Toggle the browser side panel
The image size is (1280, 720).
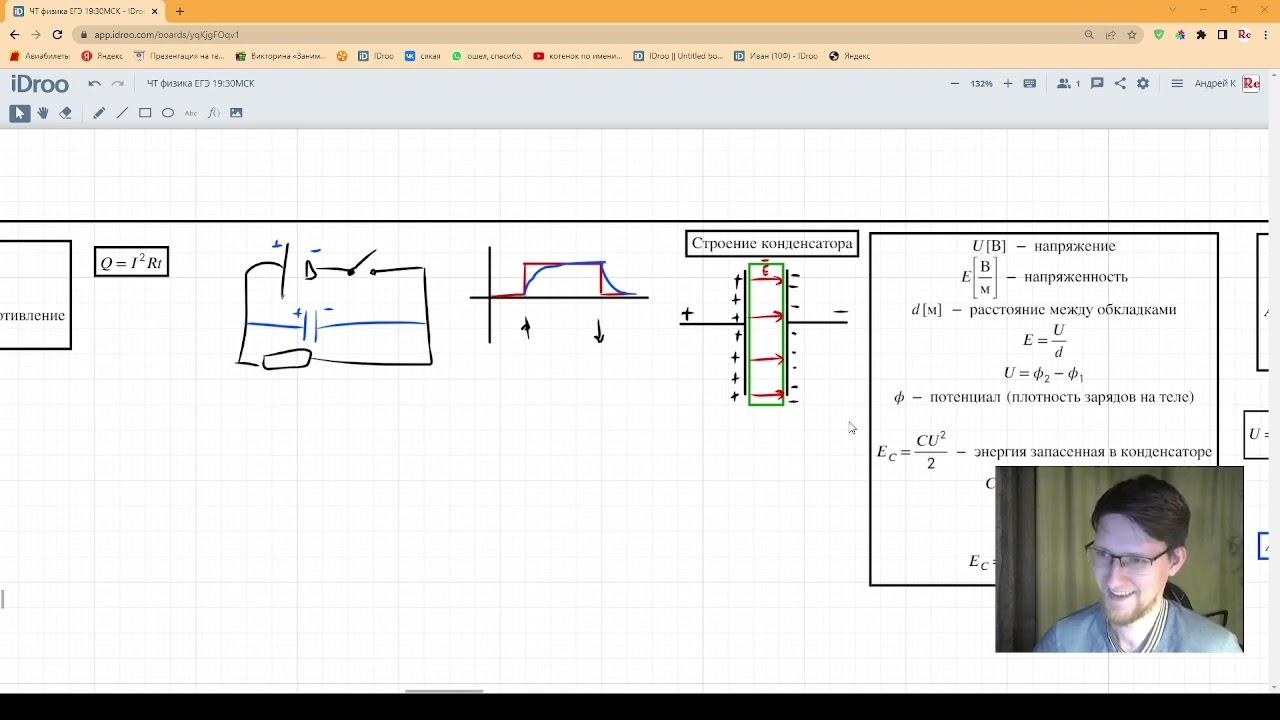(1222, 34)
